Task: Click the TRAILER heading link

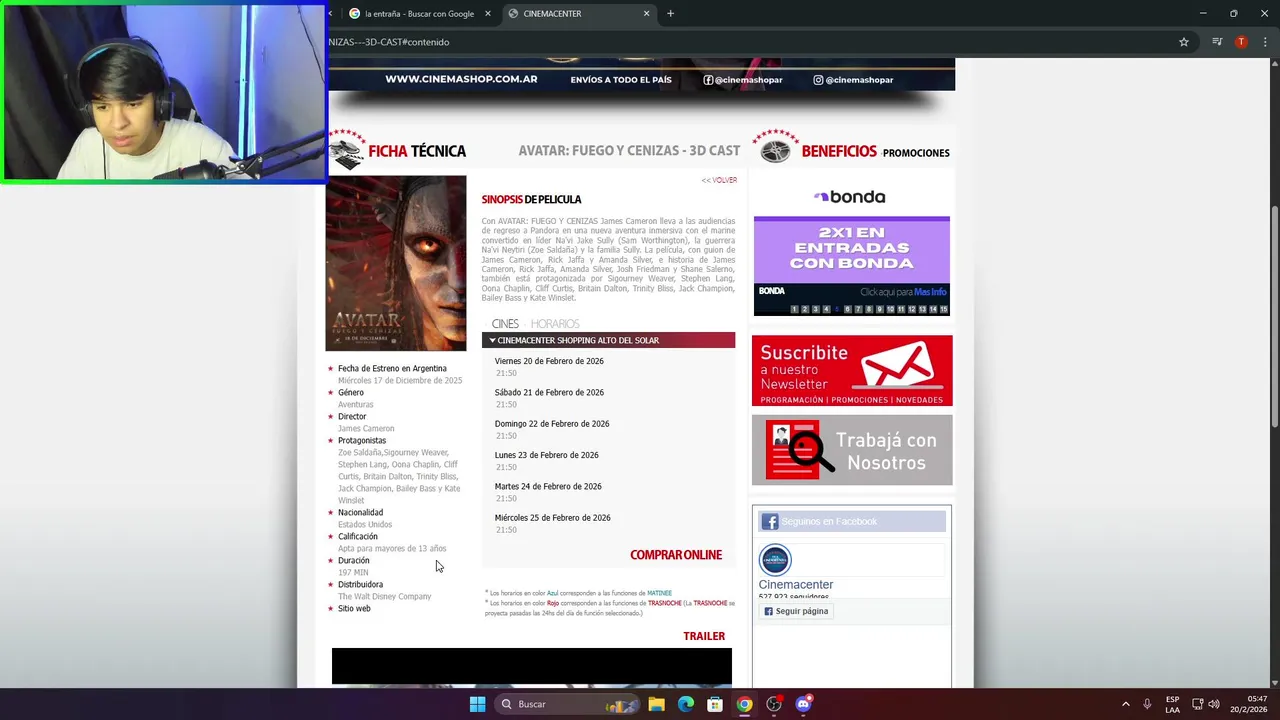Action: [704, 636]
